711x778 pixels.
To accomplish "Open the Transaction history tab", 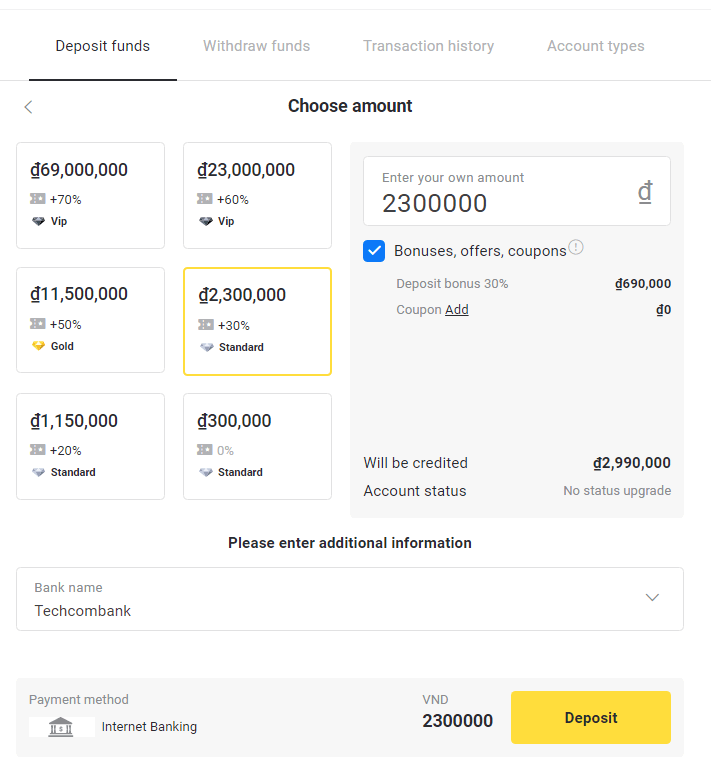I will [428, 46].
